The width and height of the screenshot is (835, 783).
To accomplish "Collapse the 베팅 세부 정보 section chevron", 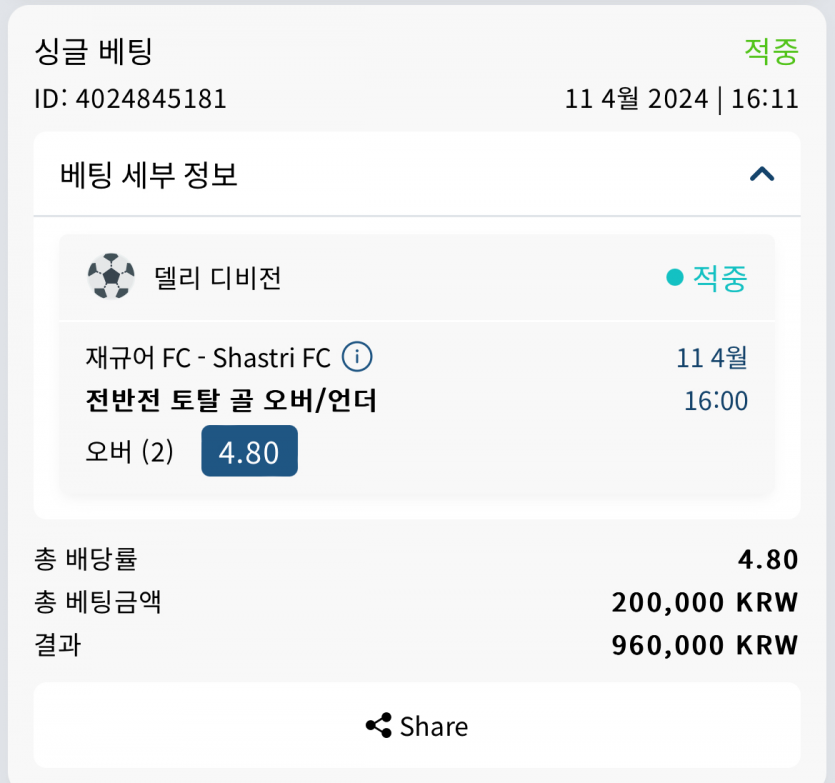I will [x=762, y=174].
